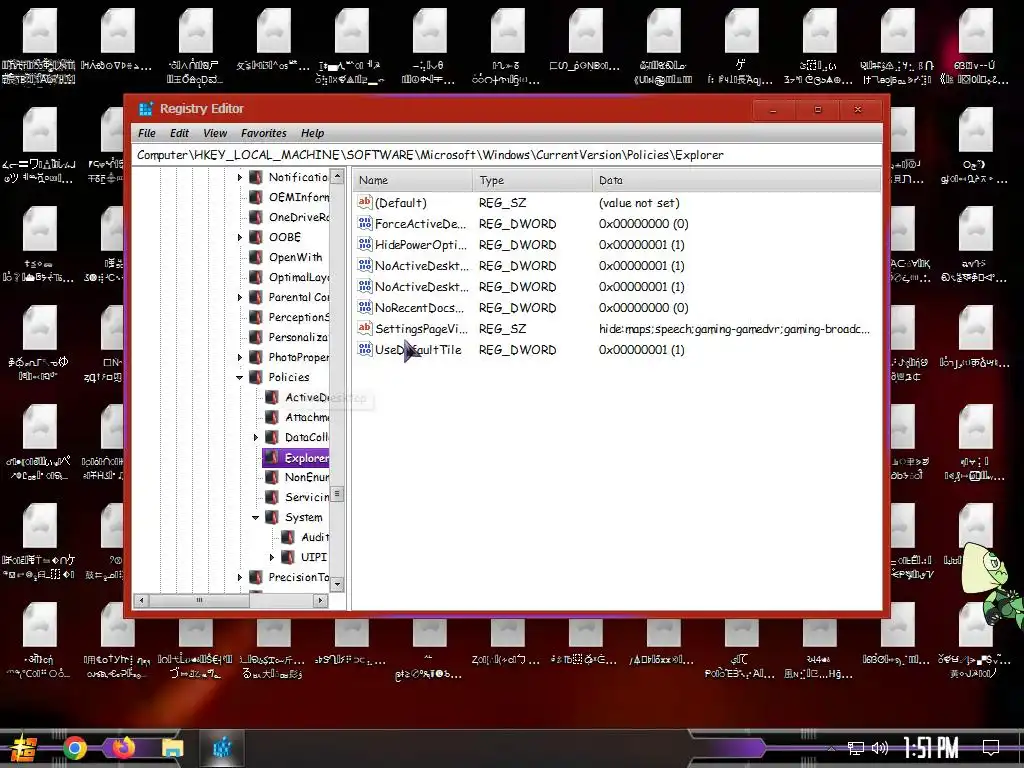Click the registry path address bar
This screenshot has height=768, width=1024.
point(506,155)
